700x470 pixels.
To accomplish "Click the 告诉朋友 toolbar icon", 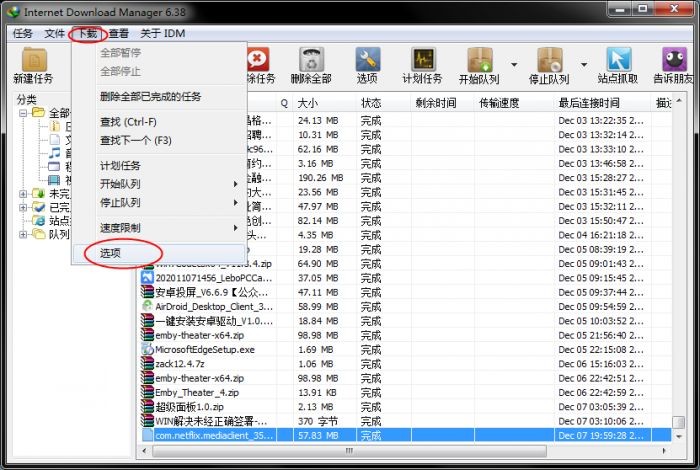I will coord(674,59).
